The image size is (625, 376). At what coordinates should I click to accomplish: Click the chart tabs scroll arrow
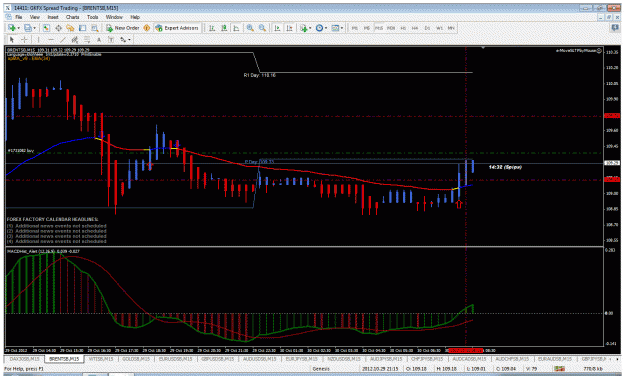pos(617,359)
